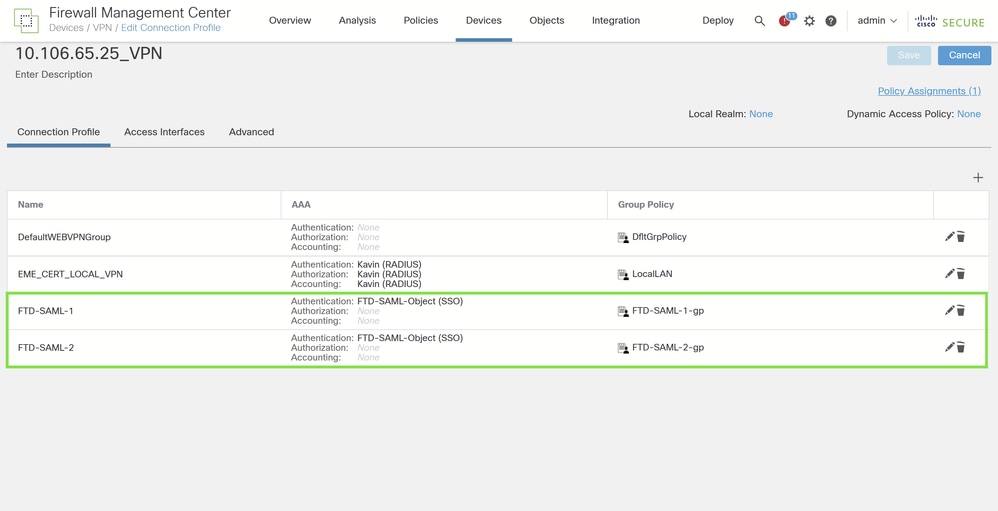The image size is (998, 511).
Task: Open the Overview menu
Action: click(290, 20)
